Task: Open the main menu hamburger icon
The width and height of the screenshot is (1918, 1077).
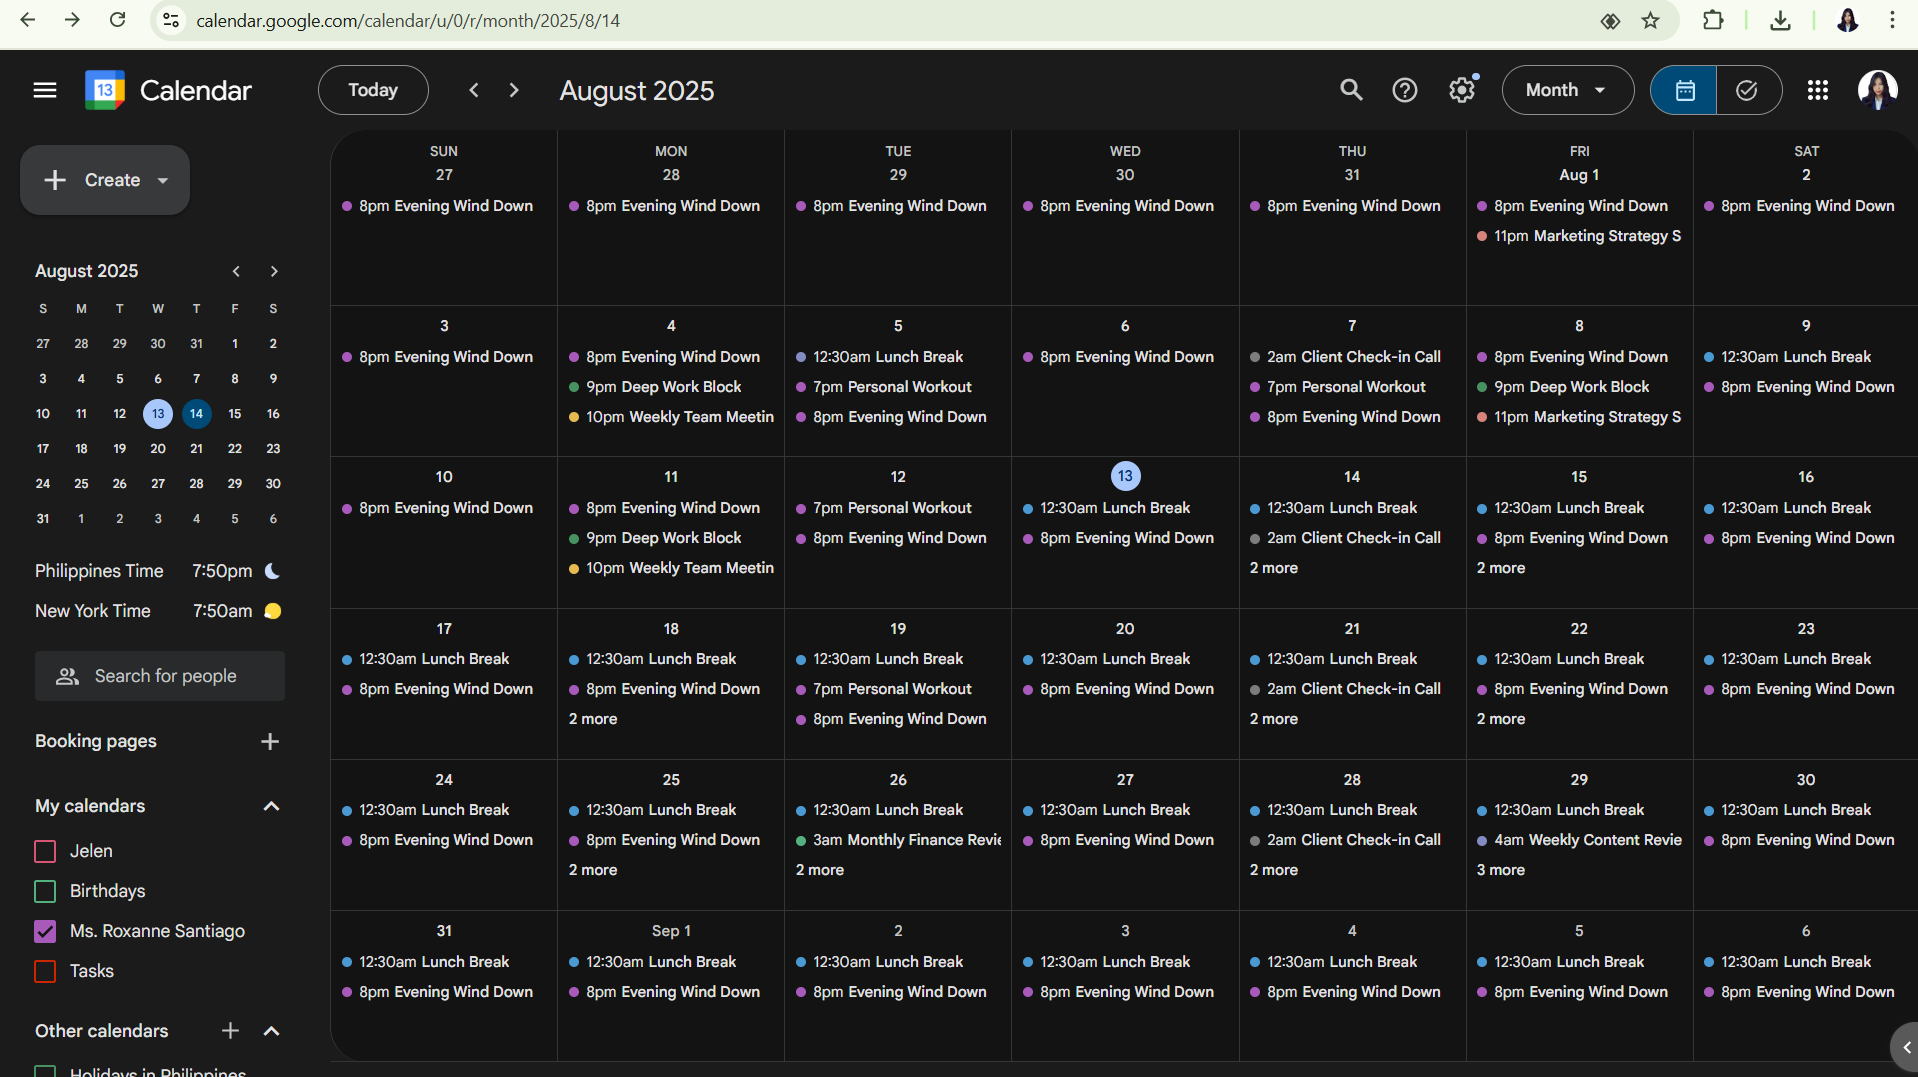Action: coord(45,90)
